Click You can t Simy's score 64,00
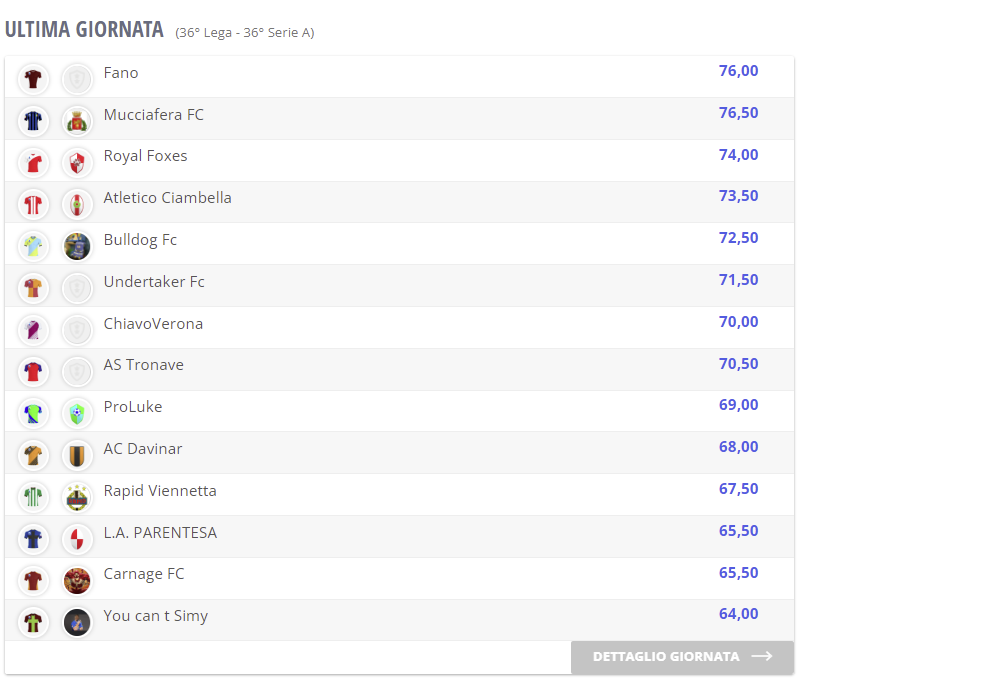 pyautogui.click(x=738, y=614)
